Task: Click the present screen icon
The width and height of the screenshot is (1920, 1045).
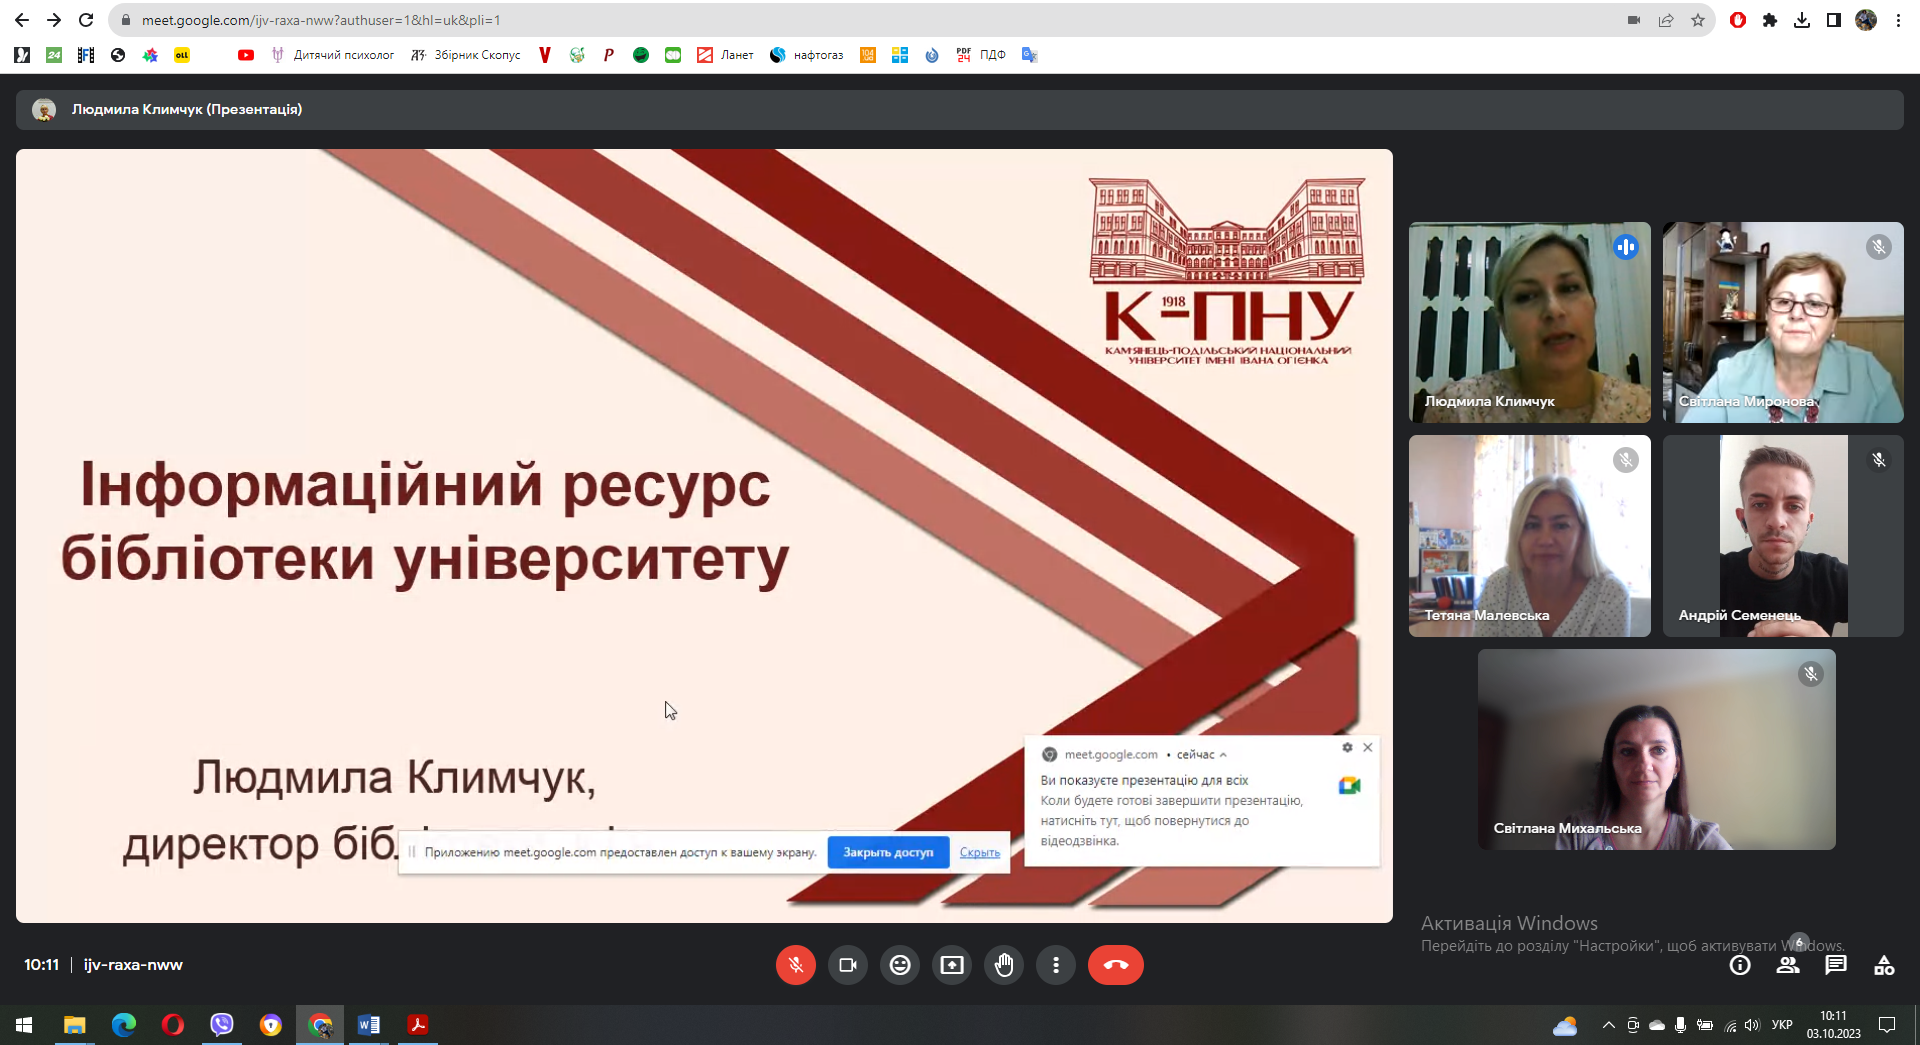Action: (952, 965)
